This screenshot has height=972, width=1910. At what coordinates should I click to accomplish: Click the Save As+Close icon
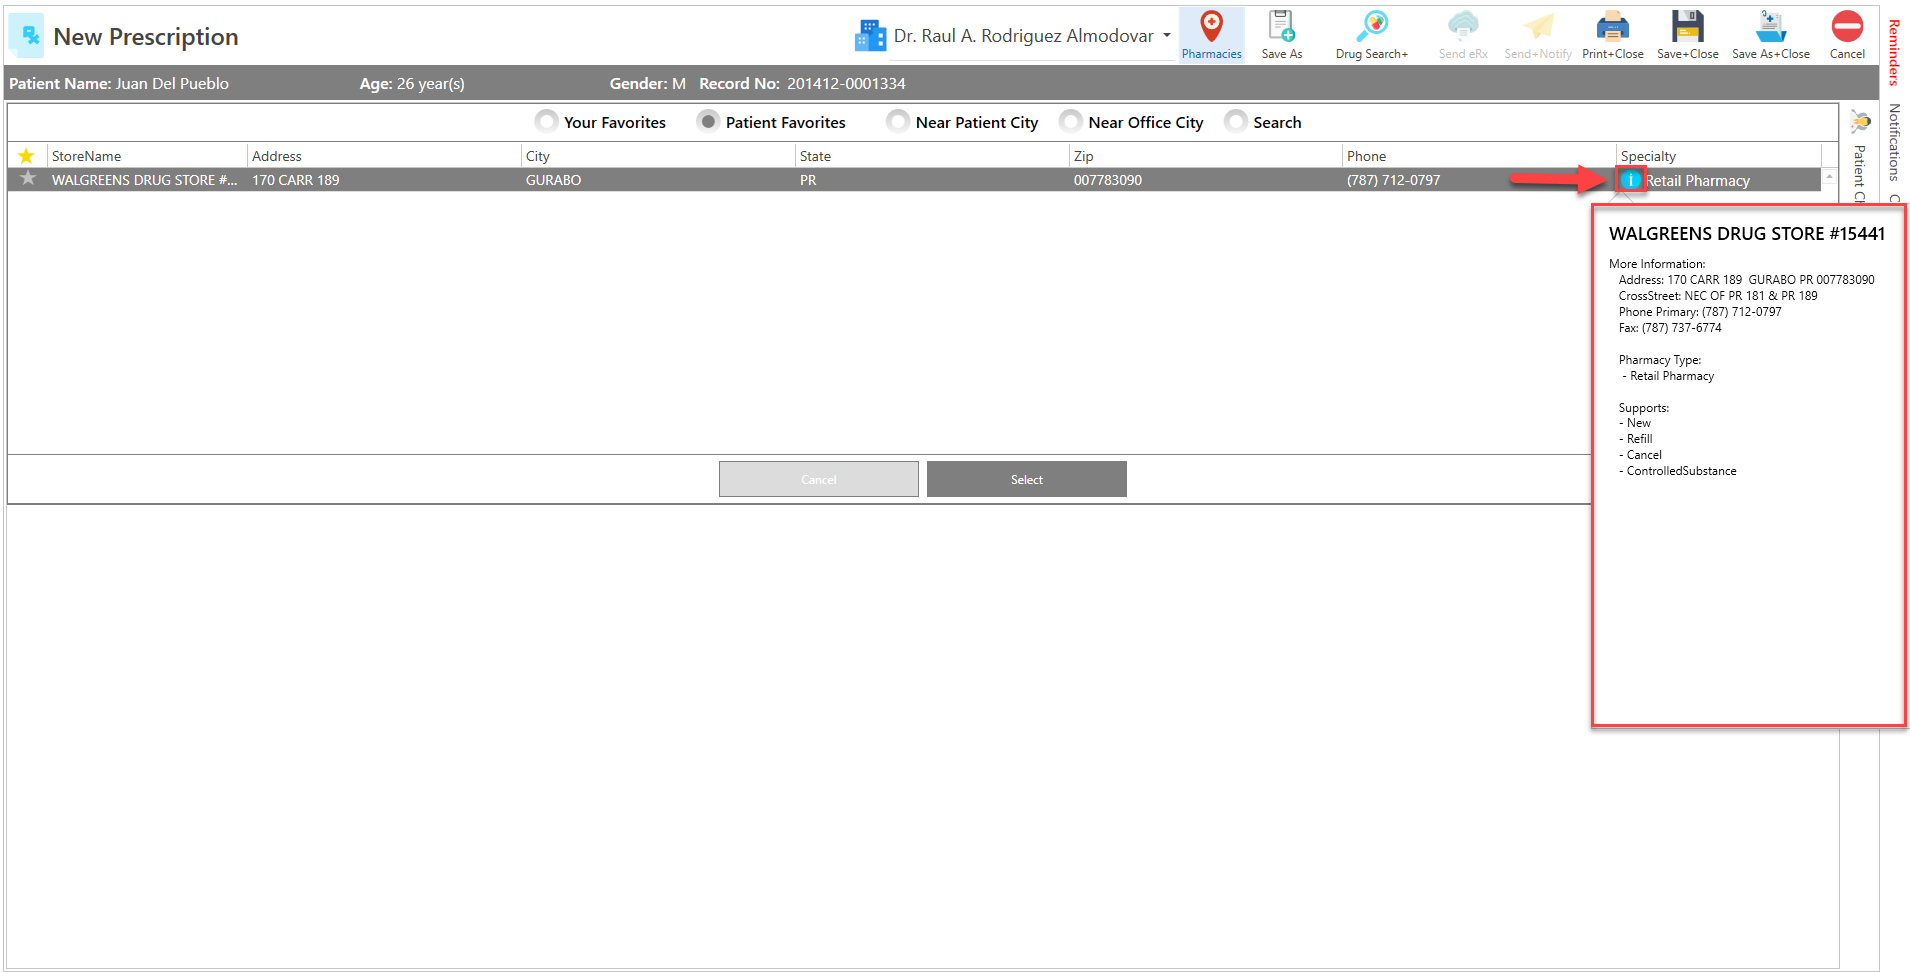pyautogui.click(x=1770, y=27)
